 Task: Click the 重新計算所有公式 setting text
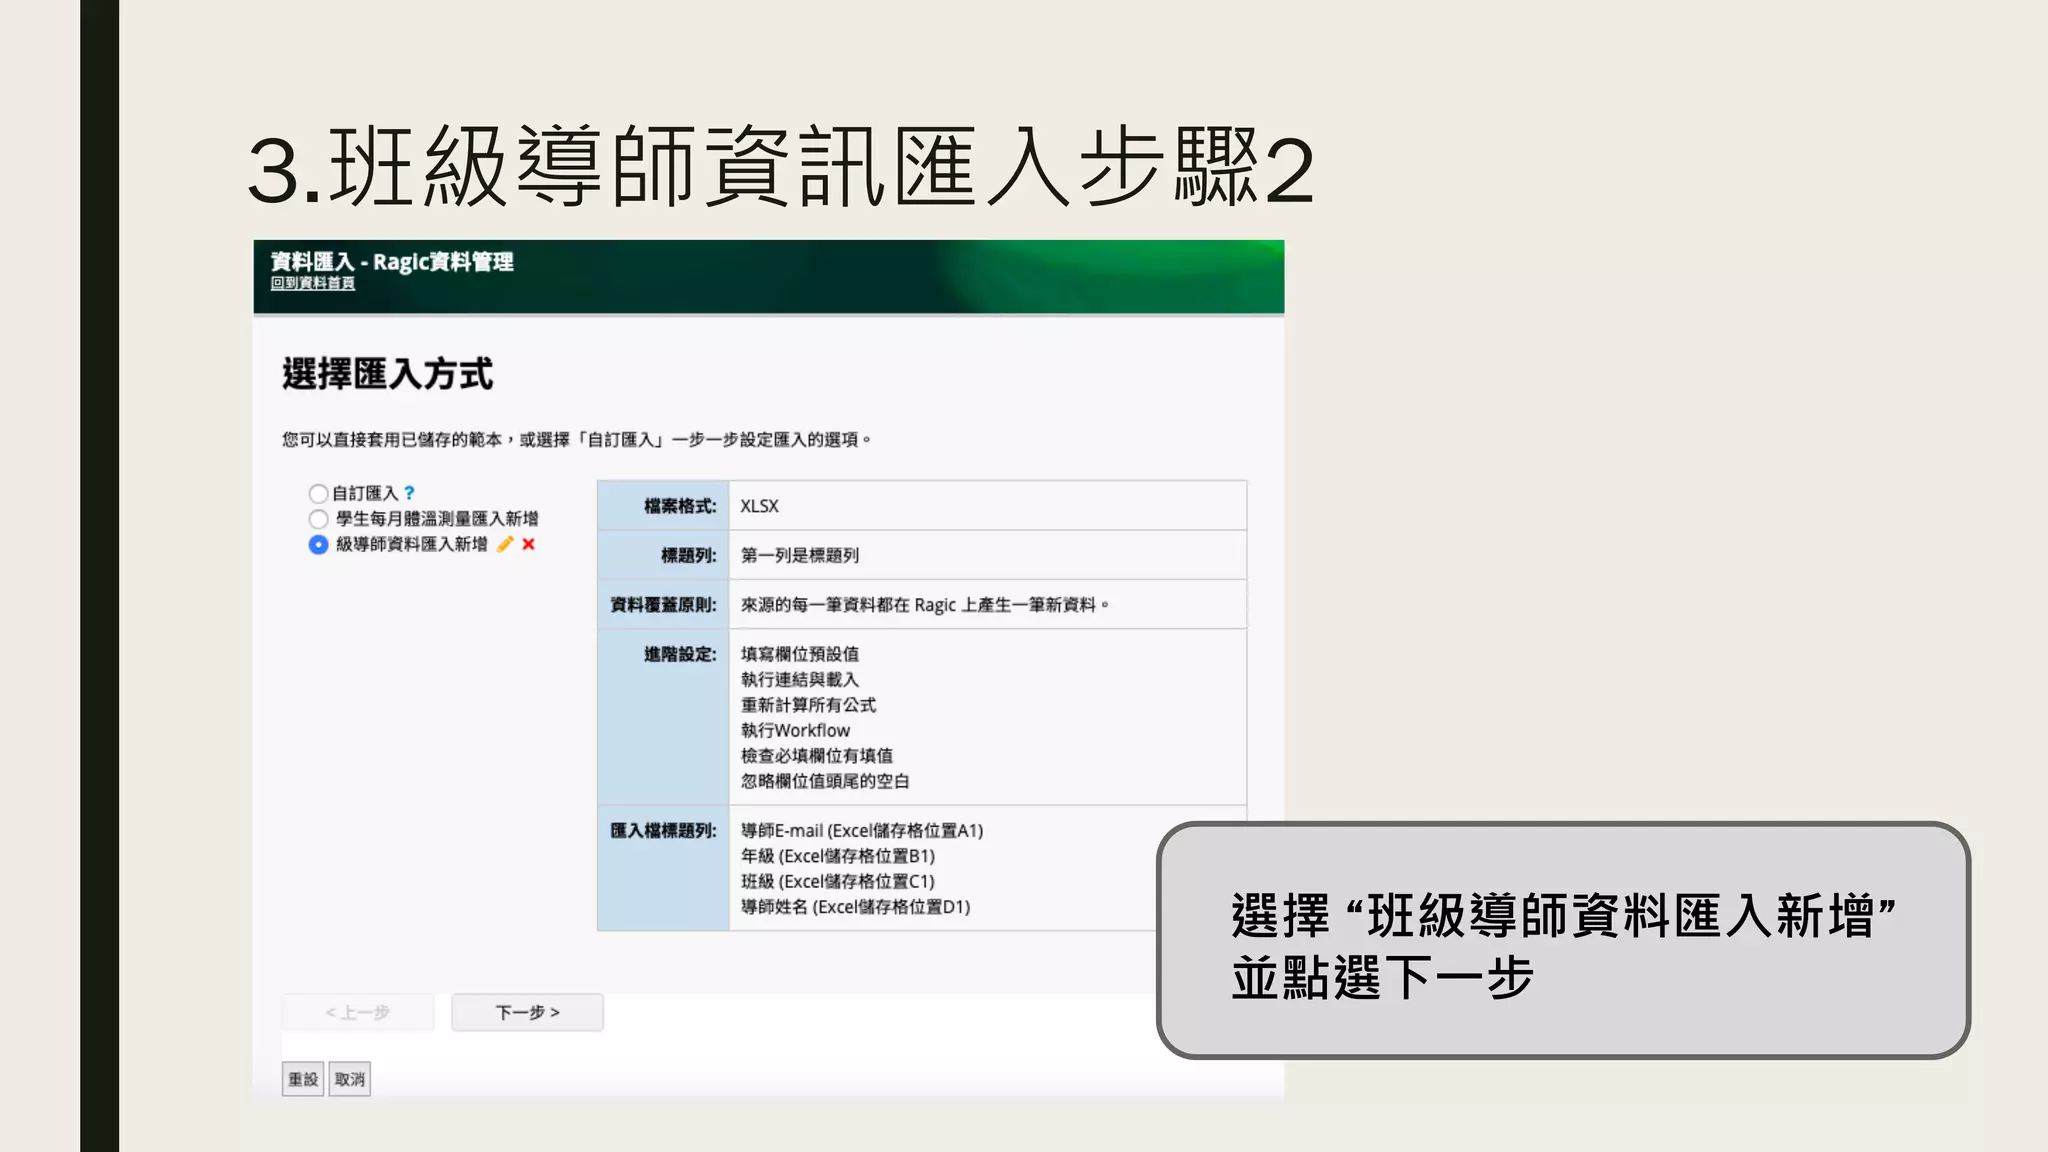pos(808,705)
